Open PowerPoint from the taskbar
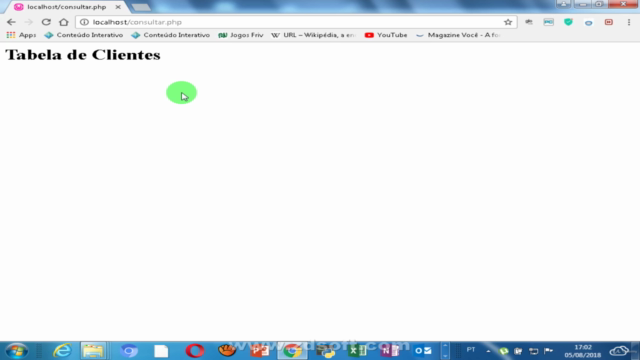Viewport: 640px width, 360px height. 260,351
